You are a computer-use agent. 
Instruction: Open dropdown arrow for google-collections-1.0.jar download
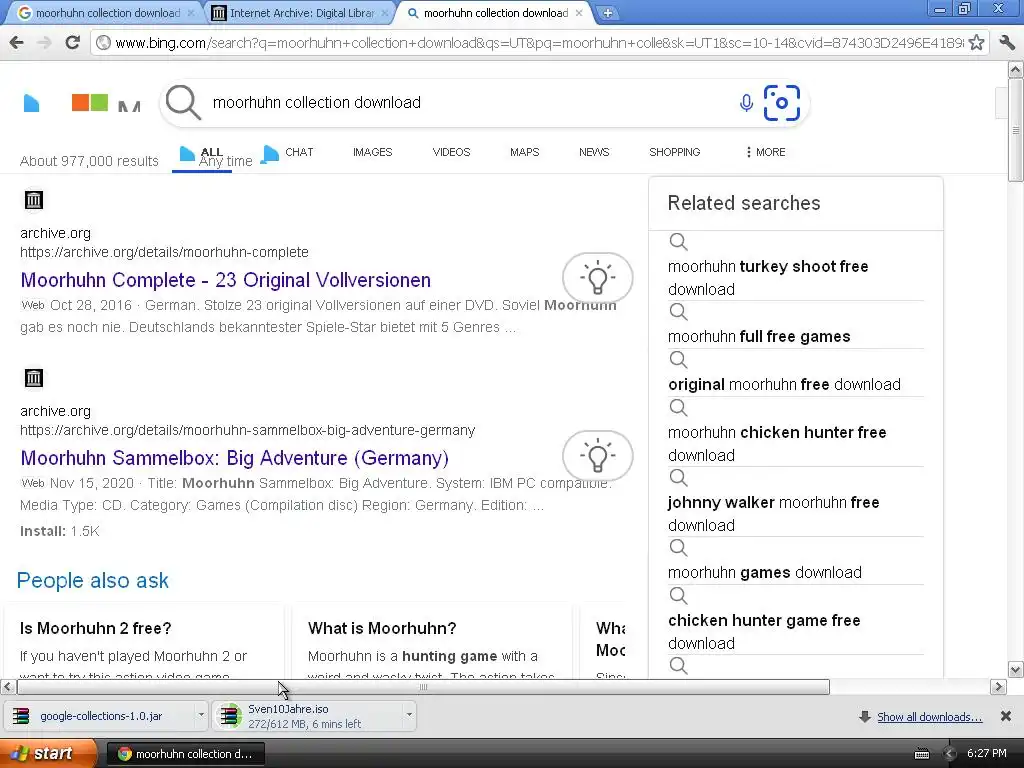pyautogui.click(x=201, y=715)
